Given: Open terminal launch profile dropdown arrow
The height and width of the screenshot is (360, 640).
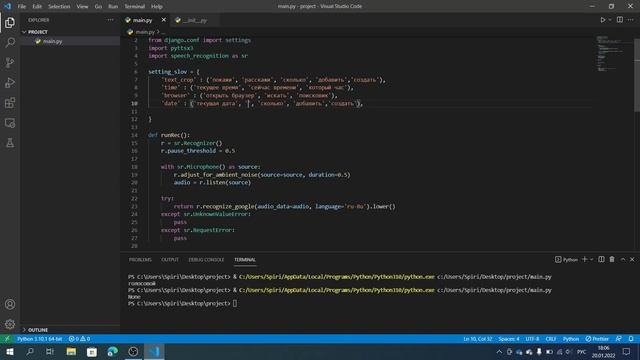Looking at the screenshot, I should (x=591, y=259).
